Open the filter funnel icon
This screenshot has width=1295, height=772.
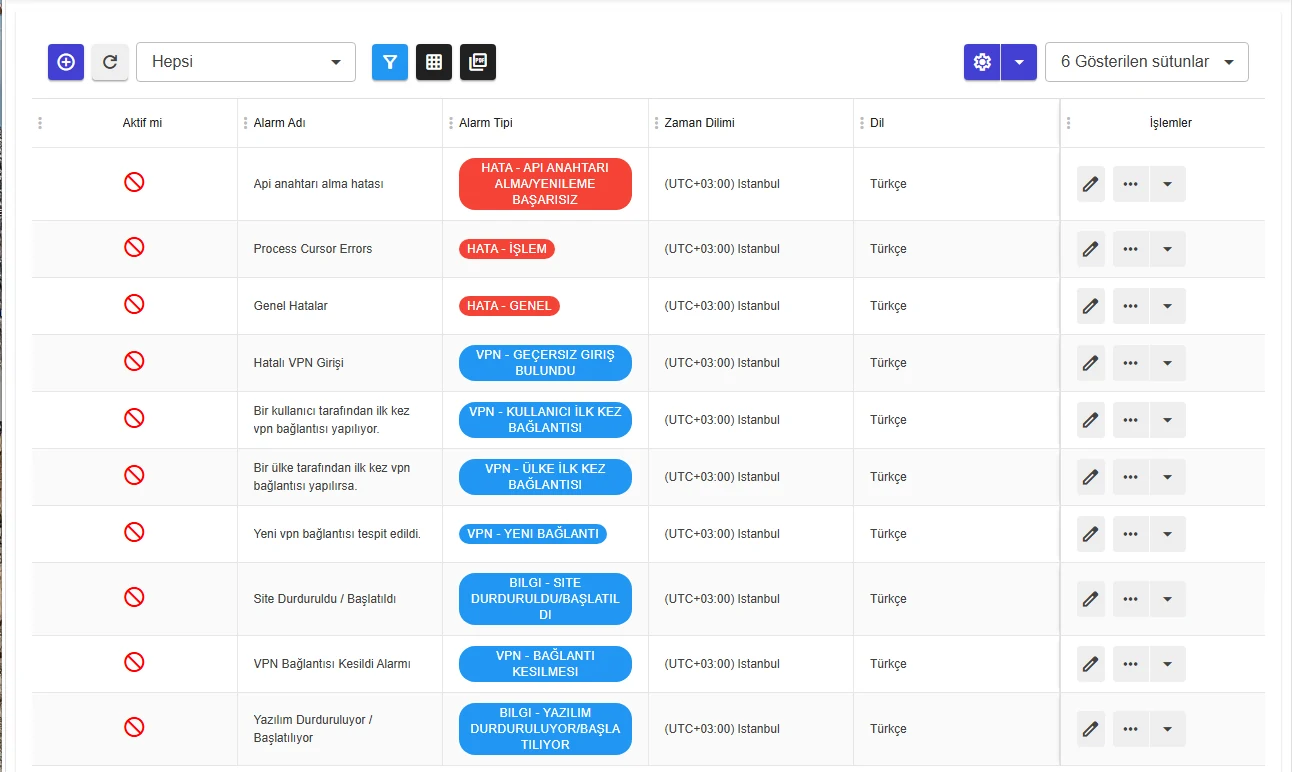(390, 62)
